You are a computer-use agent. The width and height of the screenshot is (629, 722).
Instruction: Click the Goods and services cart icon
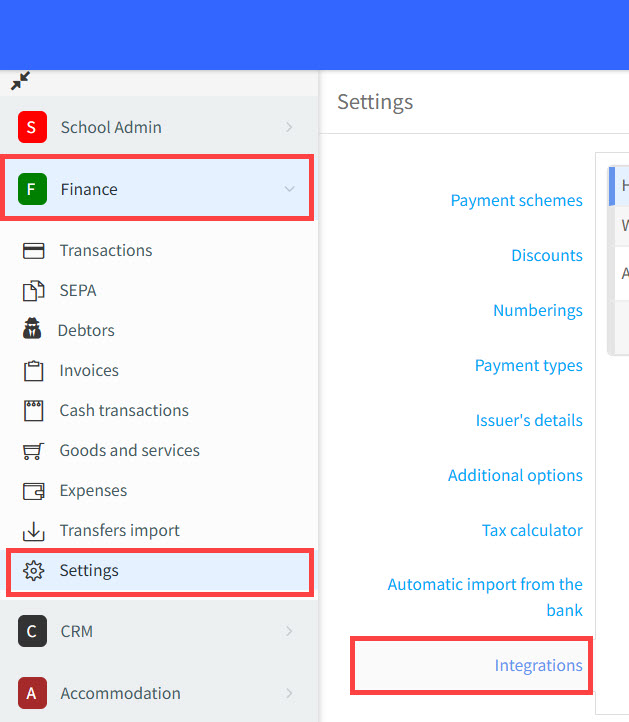[34, 451]
